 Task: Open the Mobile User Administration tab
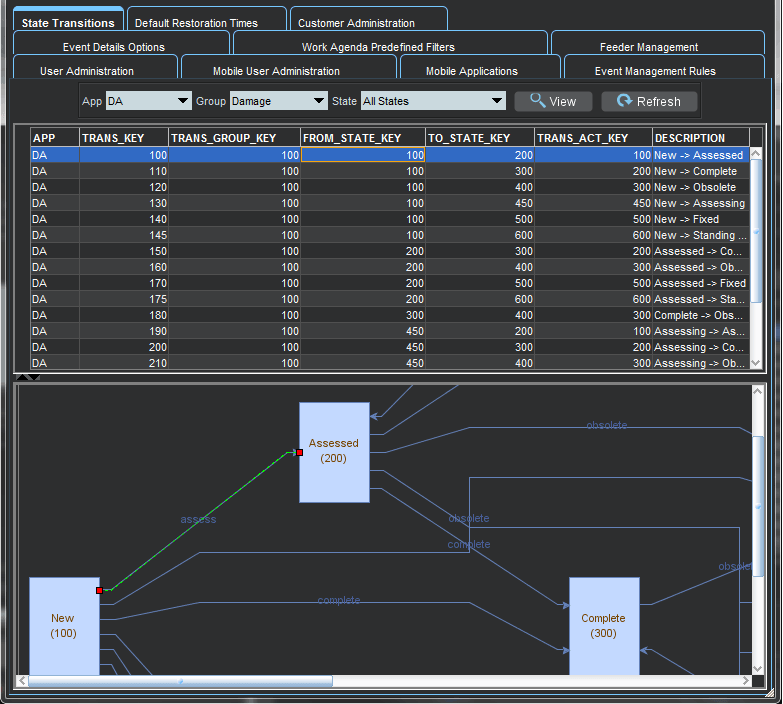pos(276,71)
